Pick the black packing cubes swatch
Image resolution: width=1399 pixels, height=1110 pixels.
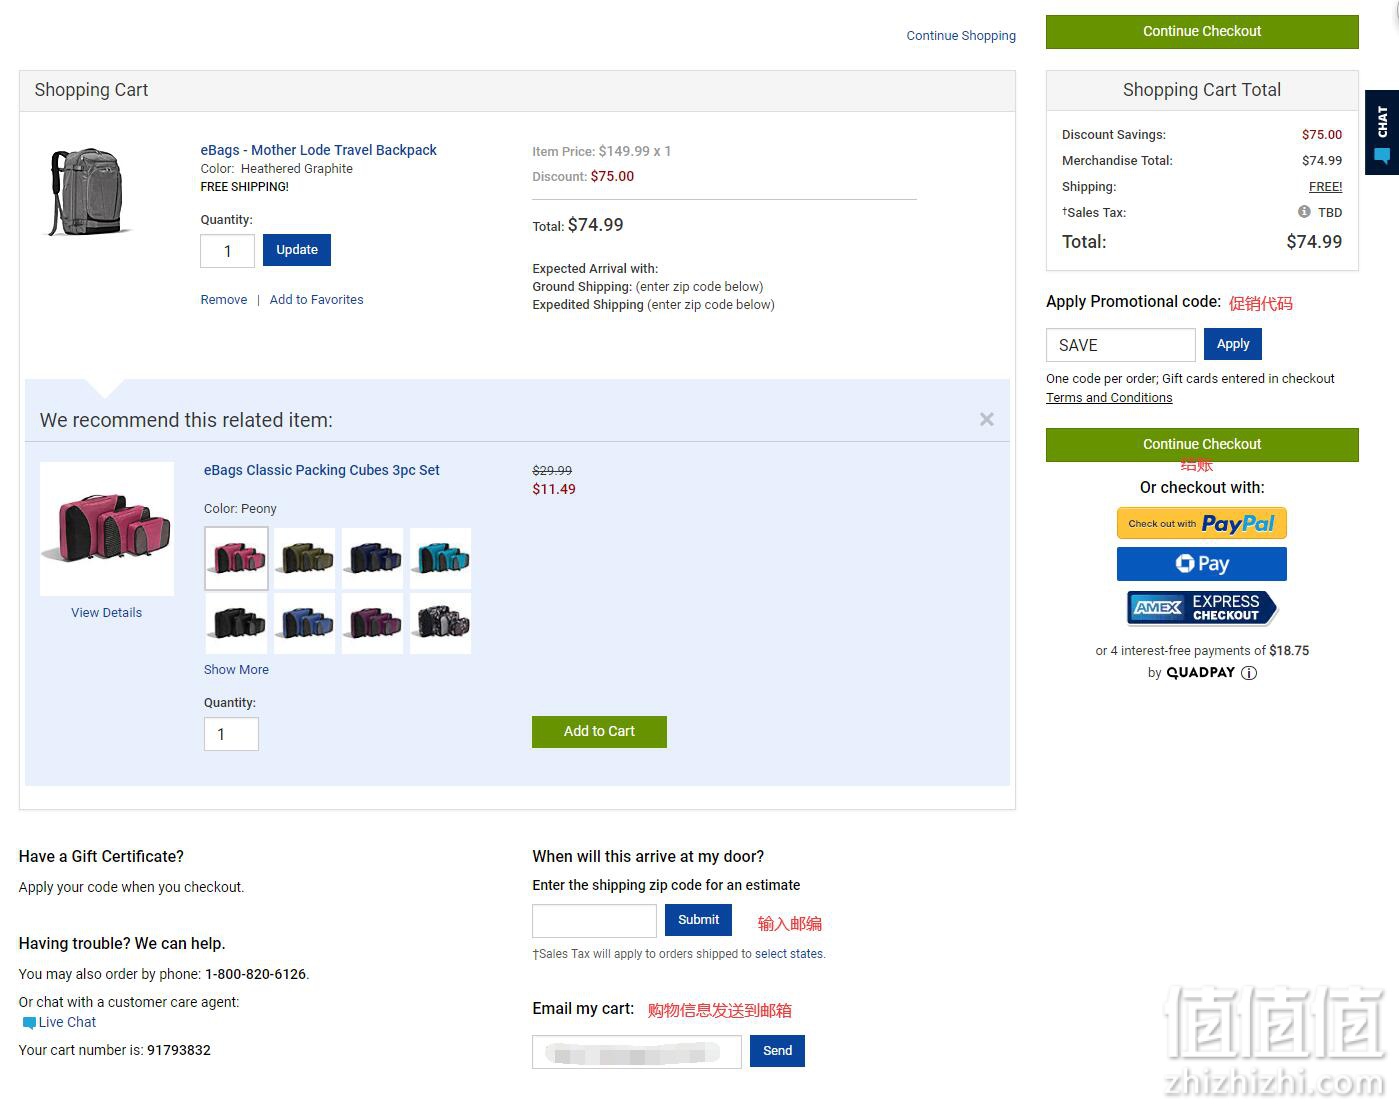(x=237, y=624)
